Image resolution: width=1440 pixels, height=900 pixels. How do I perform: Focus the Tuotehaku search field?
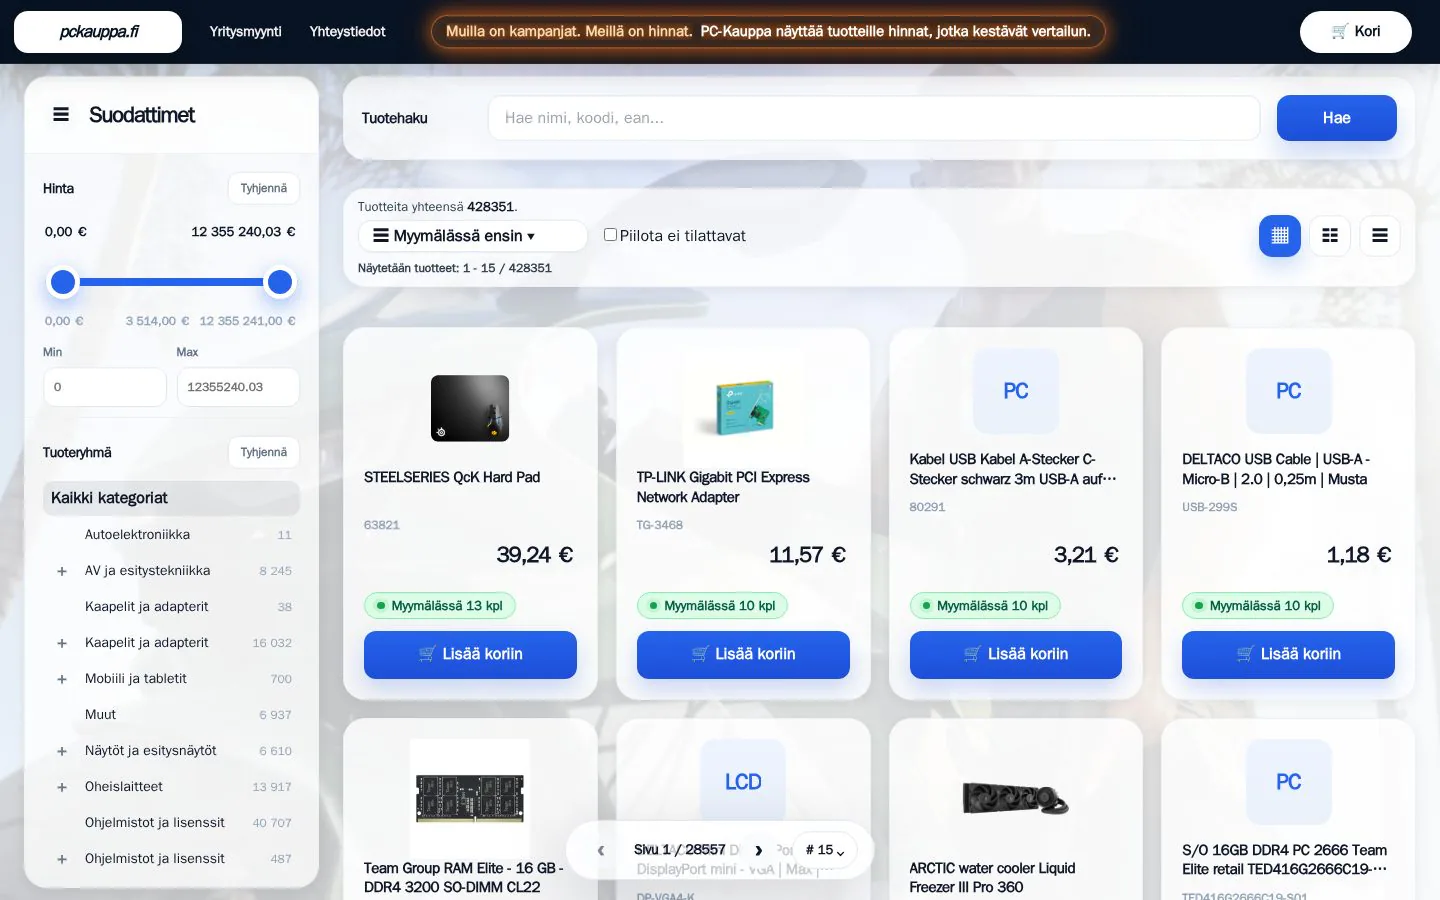874,118
